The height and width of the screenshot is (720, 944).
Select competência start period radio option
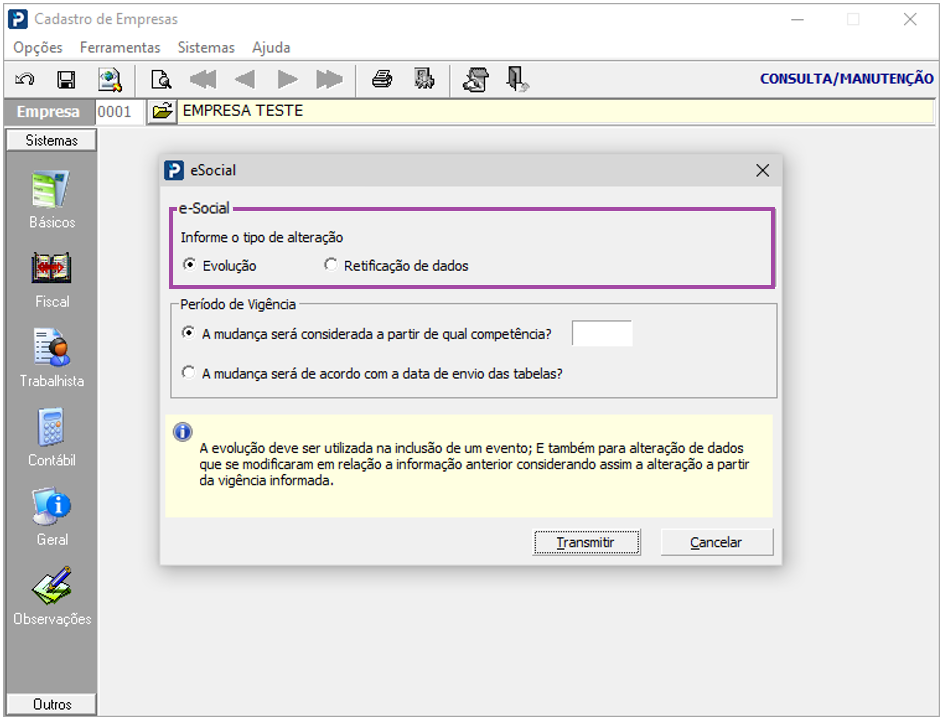pyautogui.click(x=188, y=333)
